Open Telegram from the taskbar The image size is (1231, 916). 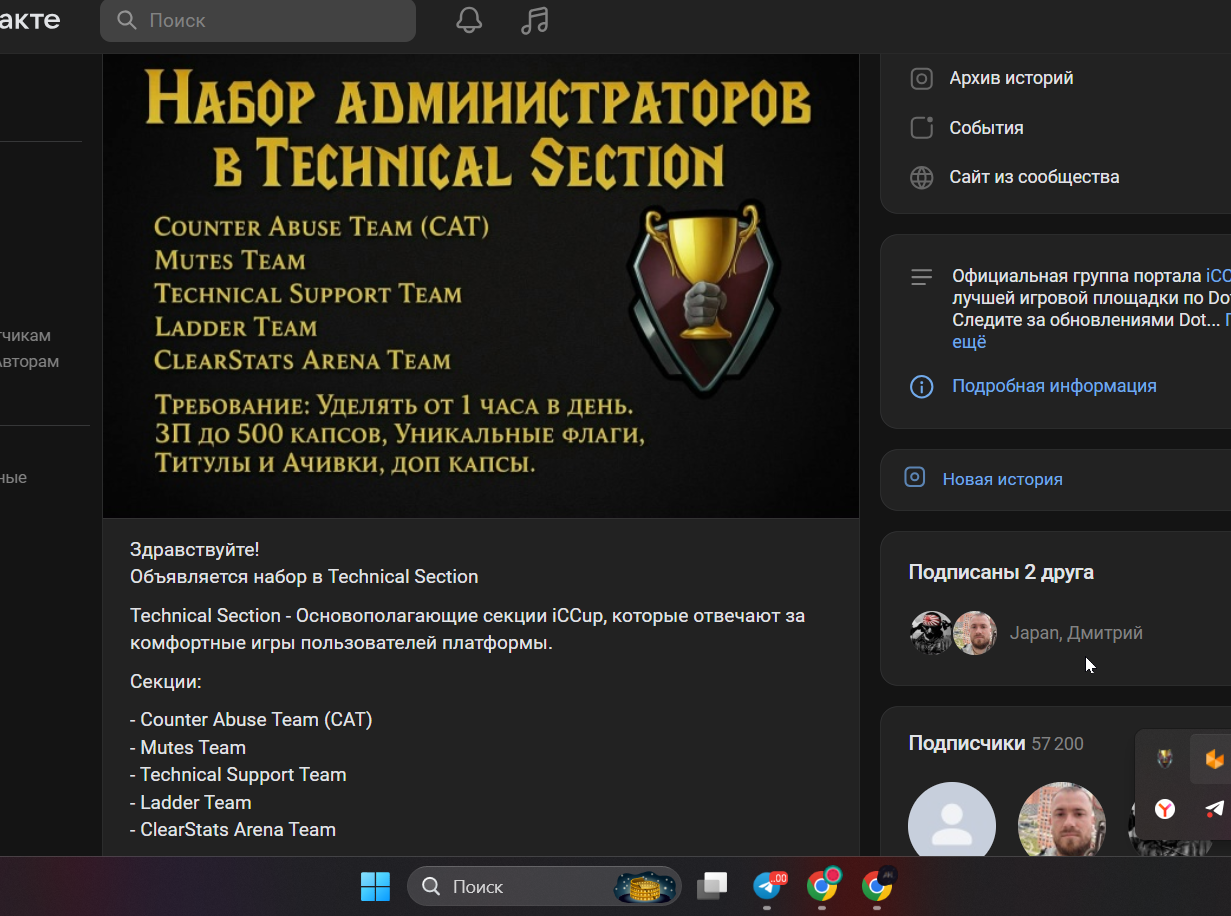click(x=768, y=886)
